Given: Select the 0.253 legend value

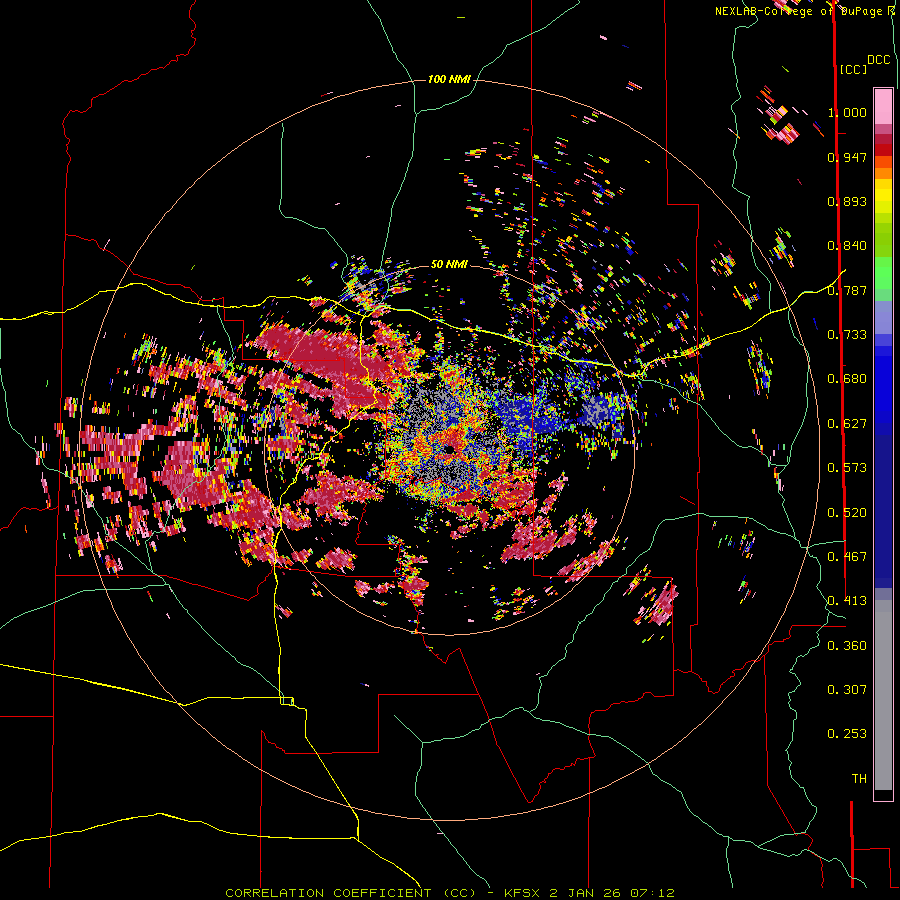Looking at the screenshot, I should coord(847,734).
